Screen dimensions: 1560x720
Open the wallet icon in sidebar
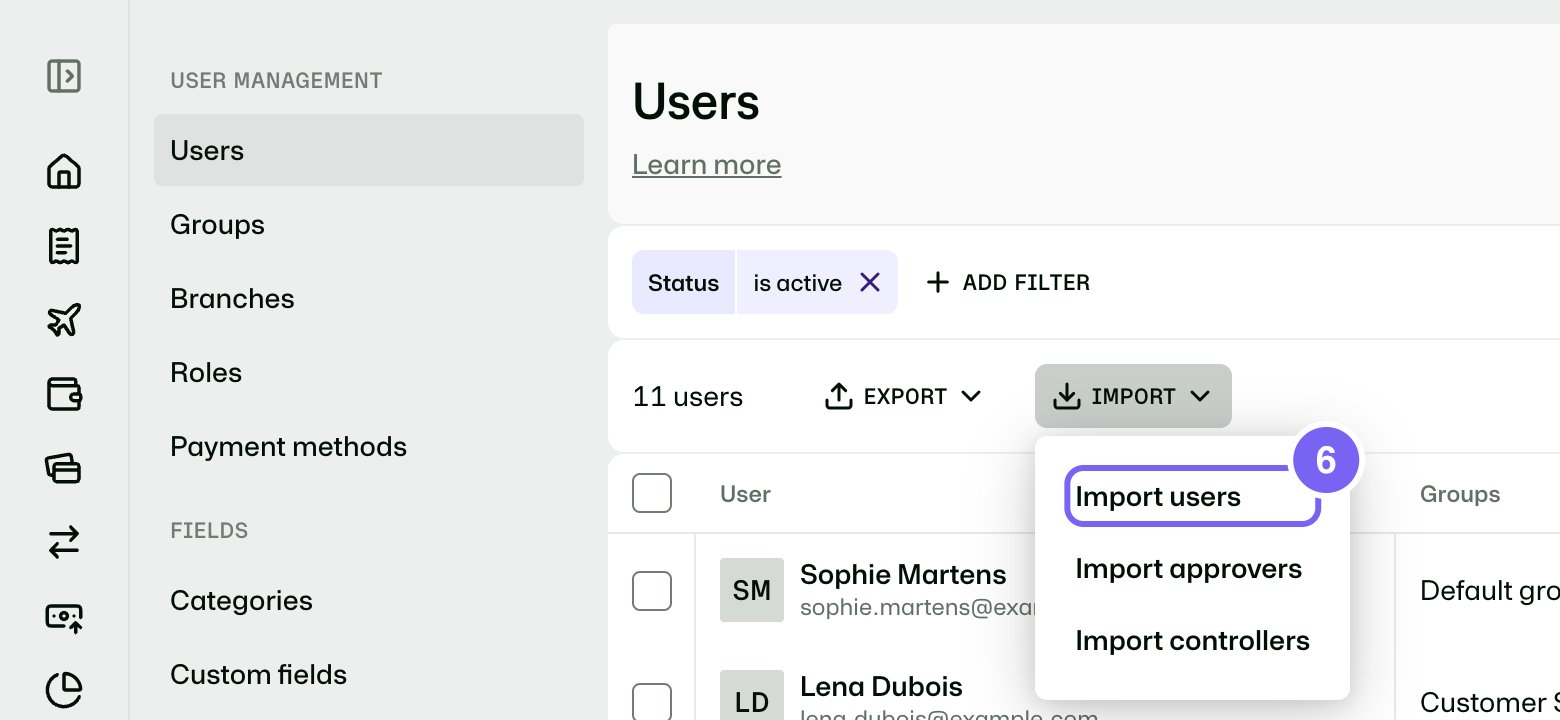tap(64, 394)
